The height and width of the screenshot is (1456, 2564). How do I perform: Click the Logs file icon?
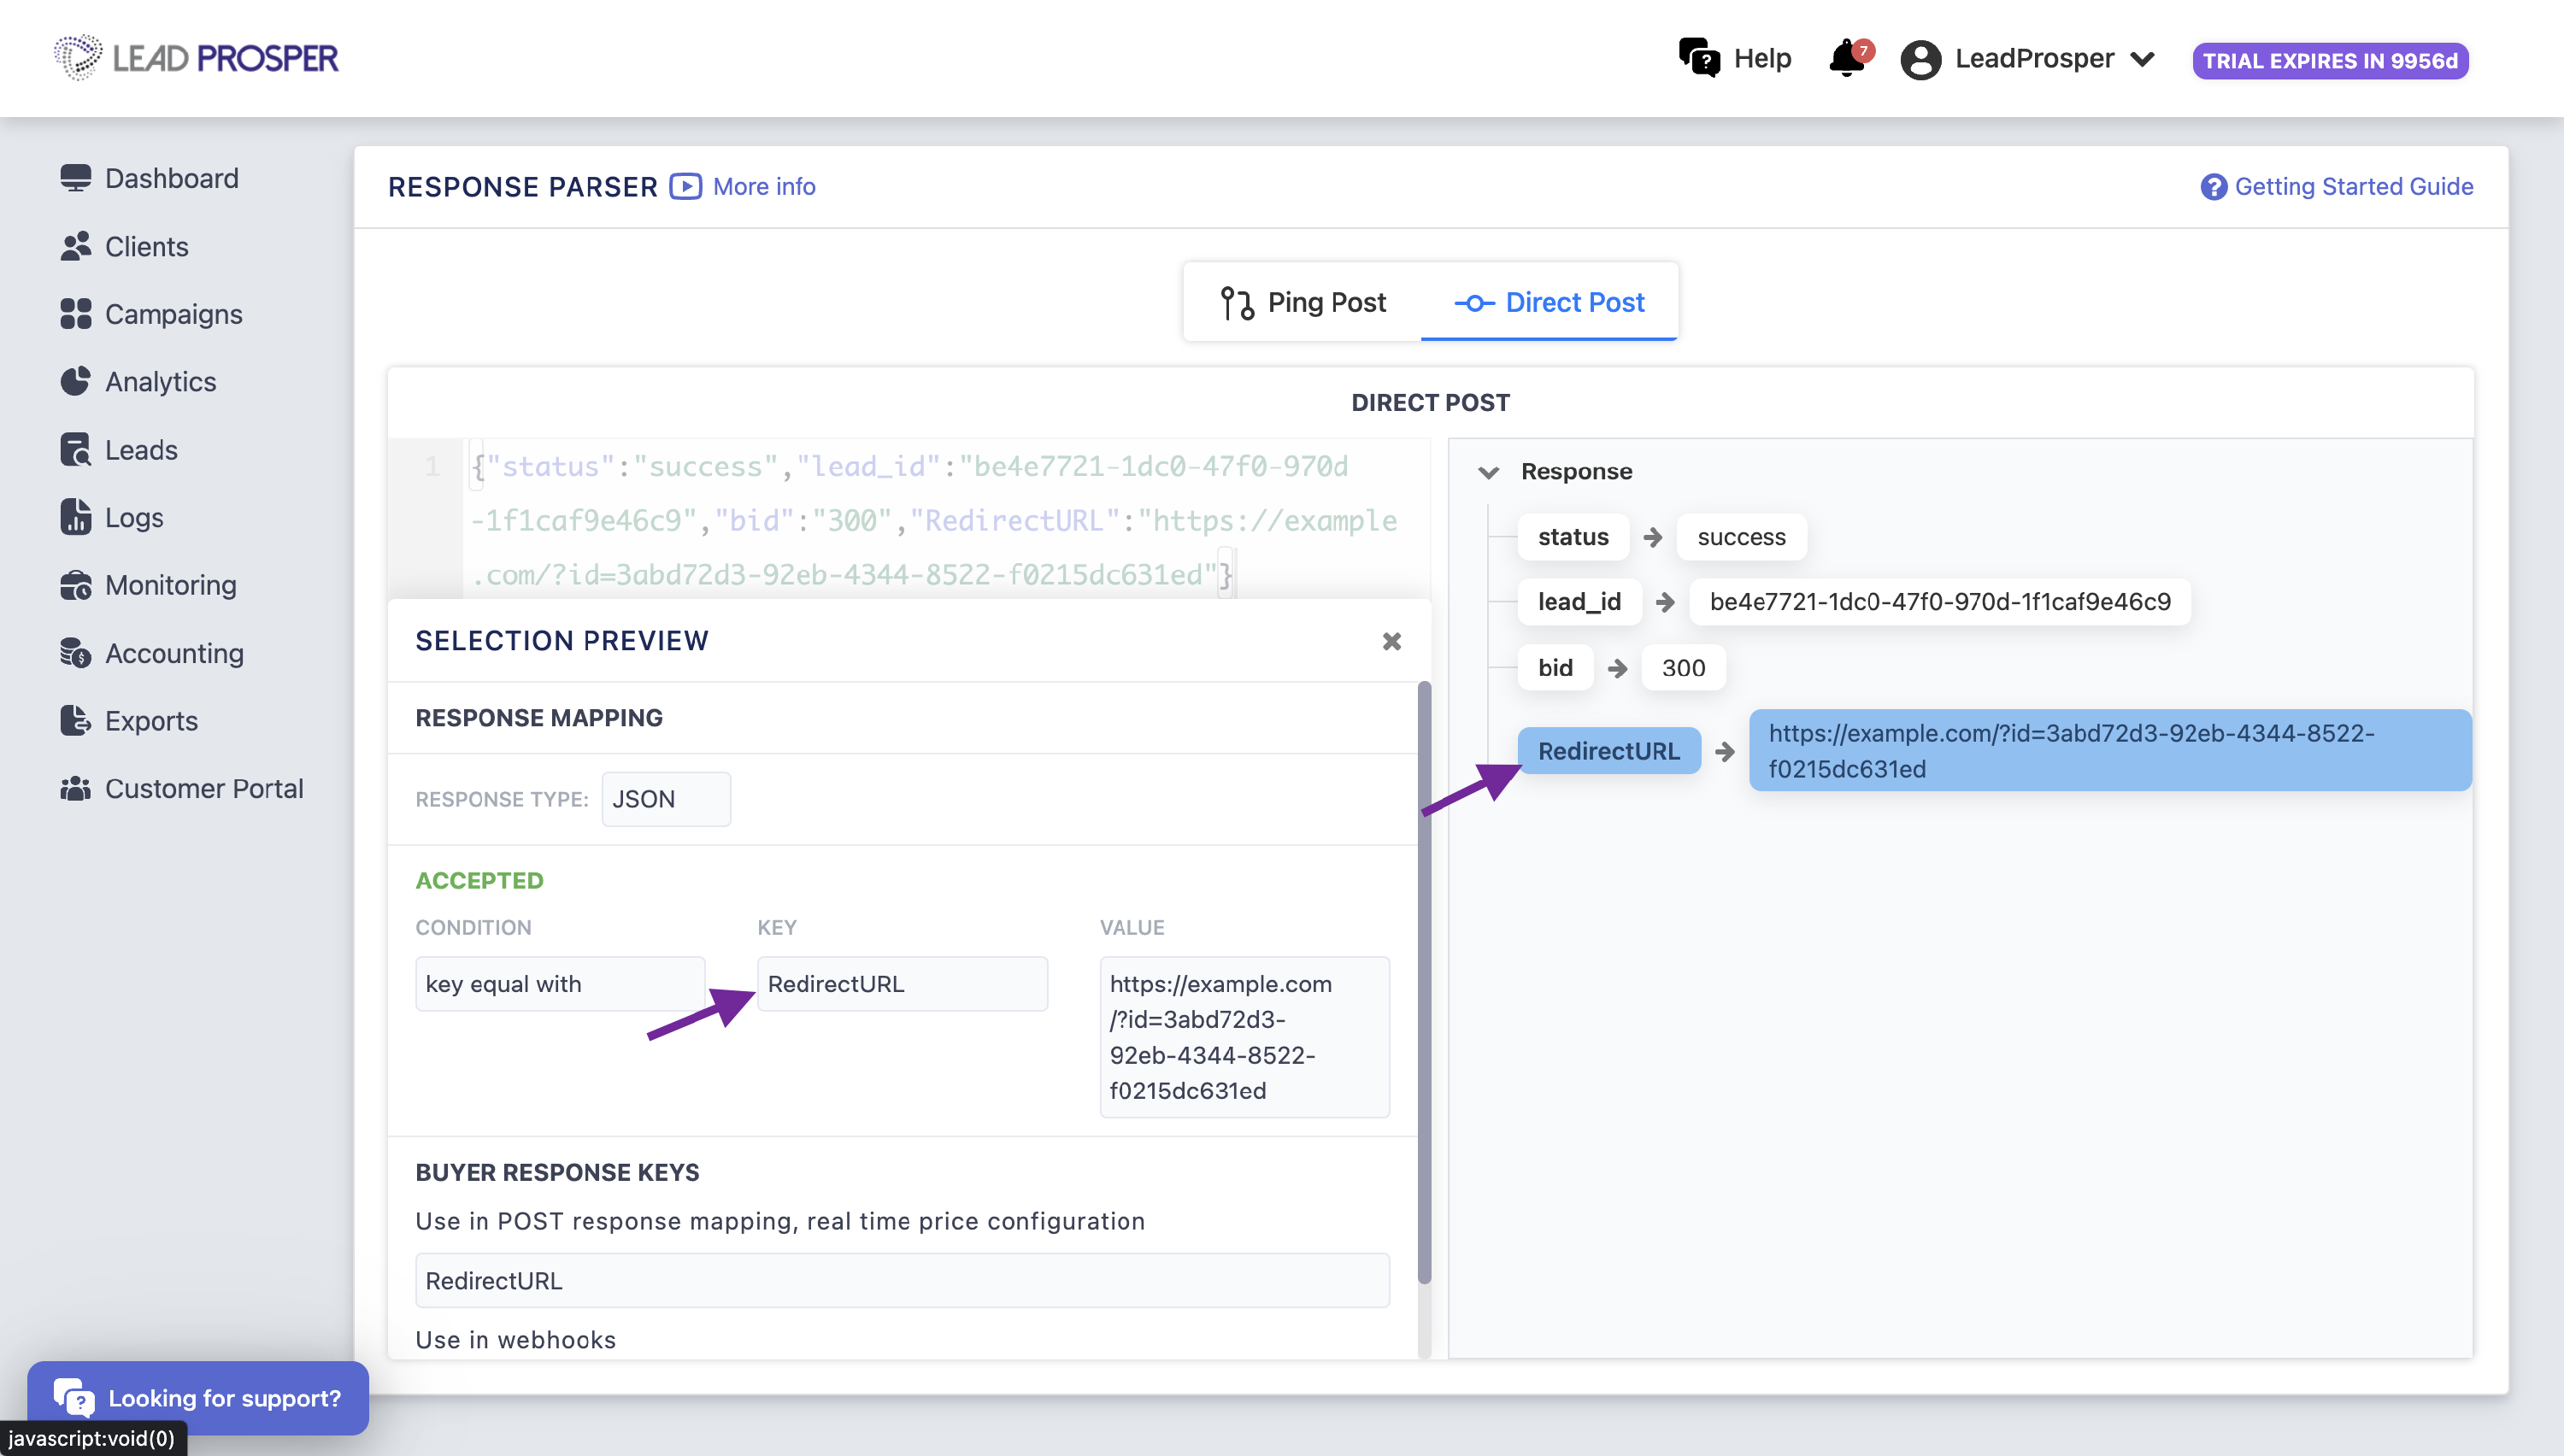pos(75,517)
